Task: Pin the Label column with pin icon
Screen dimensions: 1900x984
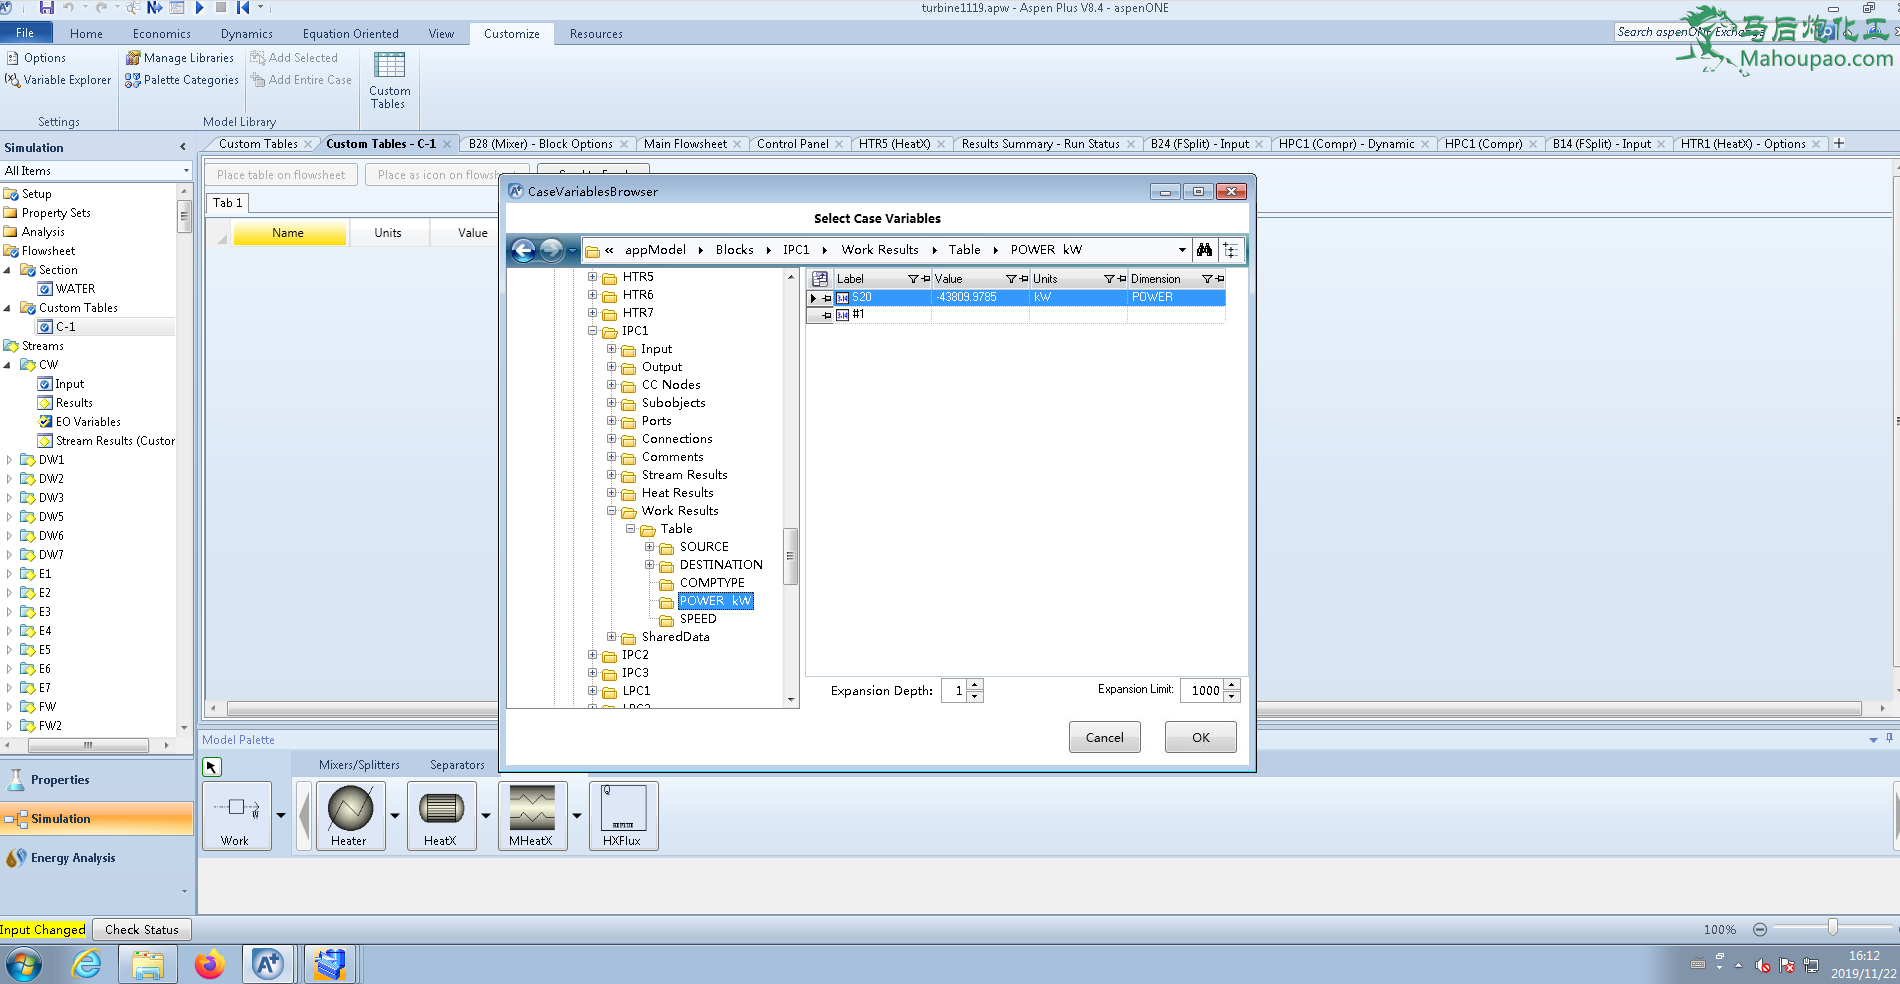Action: 925,279
